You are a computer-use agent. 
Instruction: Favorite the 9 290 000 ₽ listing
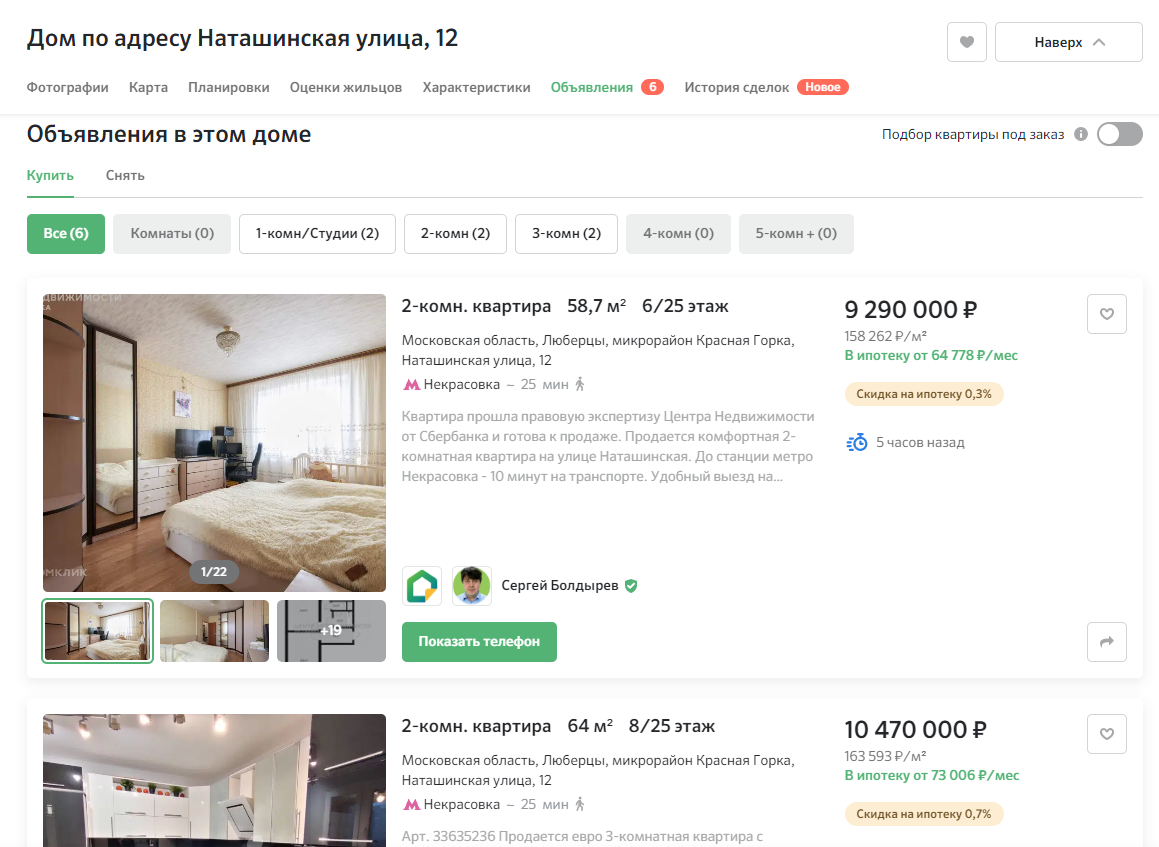[x=1107, y=314]
